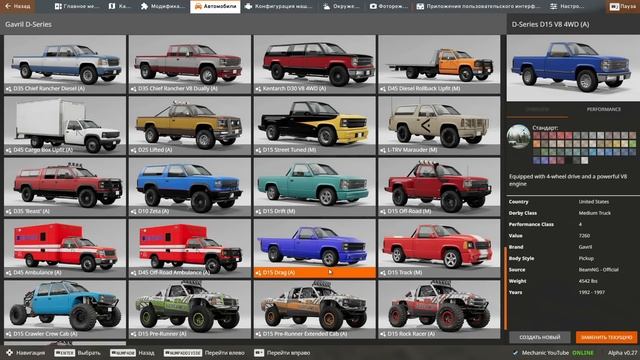Select D35 Chief Rancher V8 Dually (A)
Viewport: 640px width, 360px height.
pos(190,64)
